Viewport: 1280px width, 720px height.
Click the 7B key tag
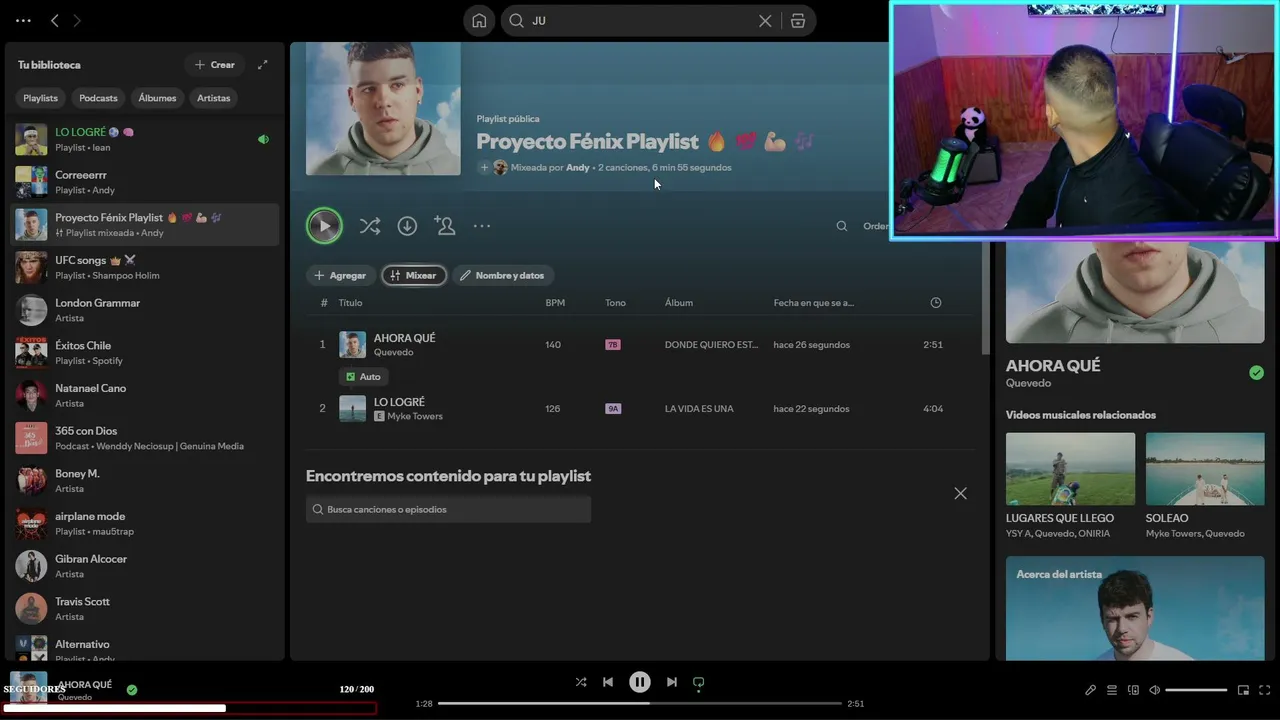click(613, 345)
